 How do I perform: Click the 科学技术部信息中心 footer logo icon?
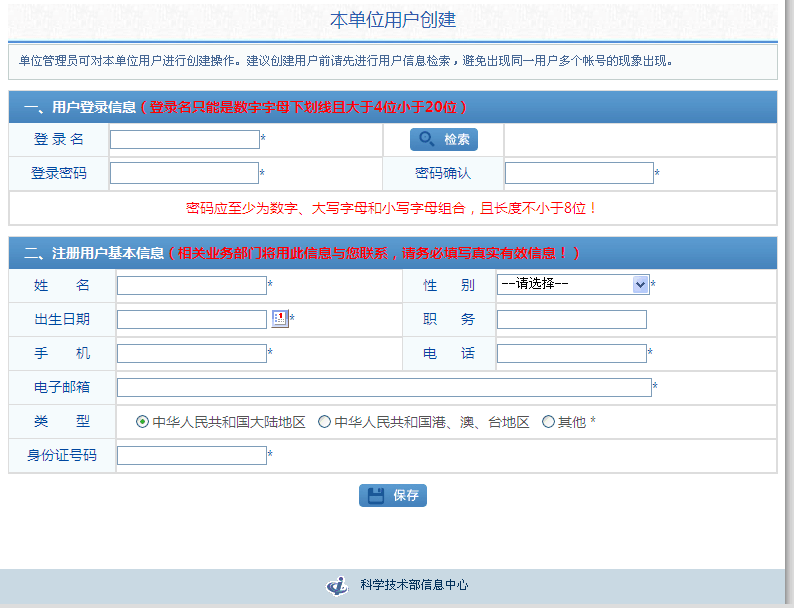tap(338, 585)
